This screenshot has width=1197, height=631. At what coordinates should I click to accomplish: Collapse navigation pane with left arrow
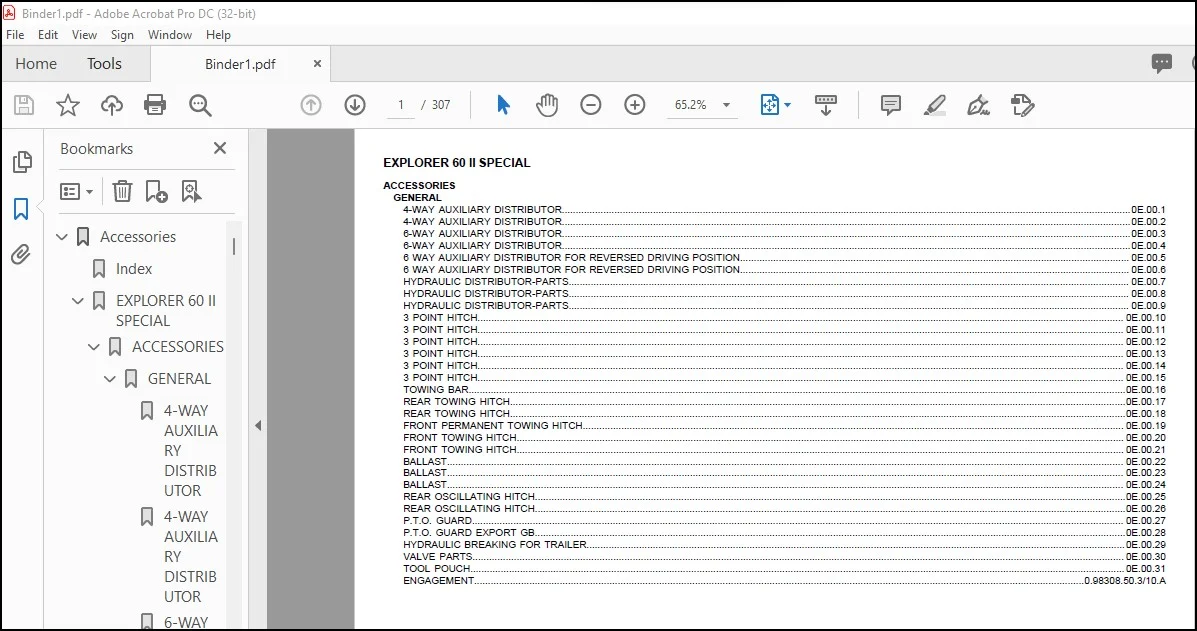tap(258, 426)
